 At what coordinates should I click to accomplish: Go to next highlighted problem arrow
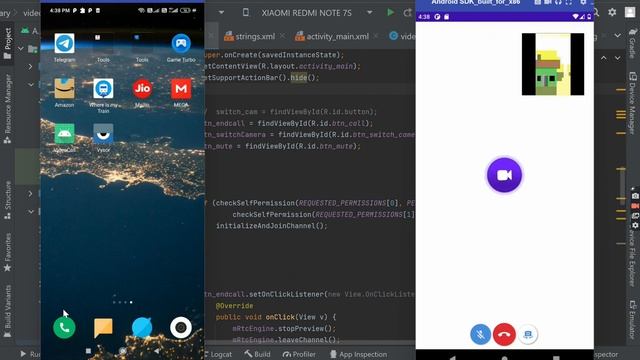click(x=618, y=58)
